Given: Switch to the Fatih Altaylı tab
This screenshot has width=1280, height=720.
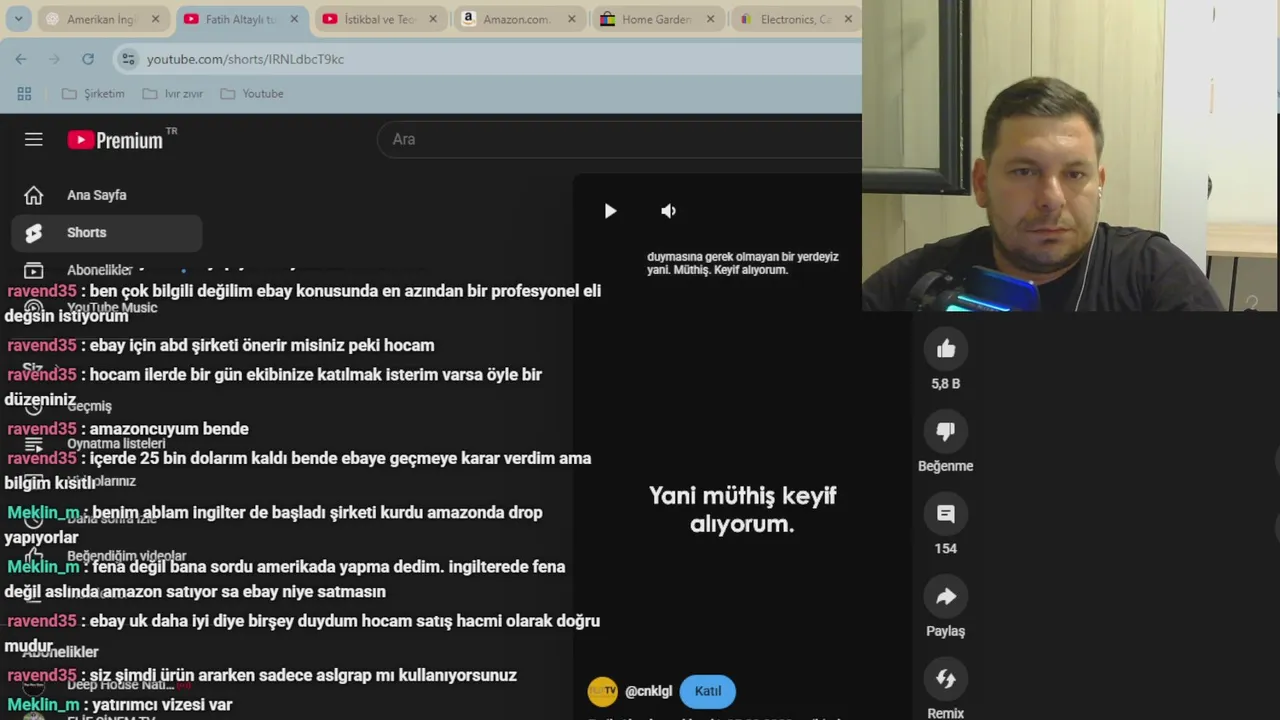Looking at the screenshot, I should [240, 19].
